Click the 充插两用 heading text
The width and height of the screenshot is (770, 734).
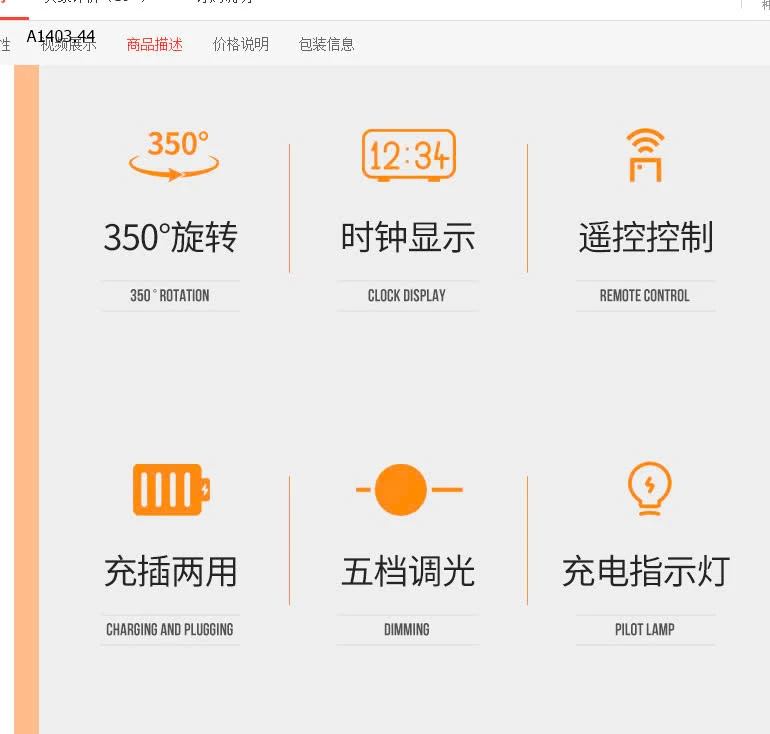171,572
